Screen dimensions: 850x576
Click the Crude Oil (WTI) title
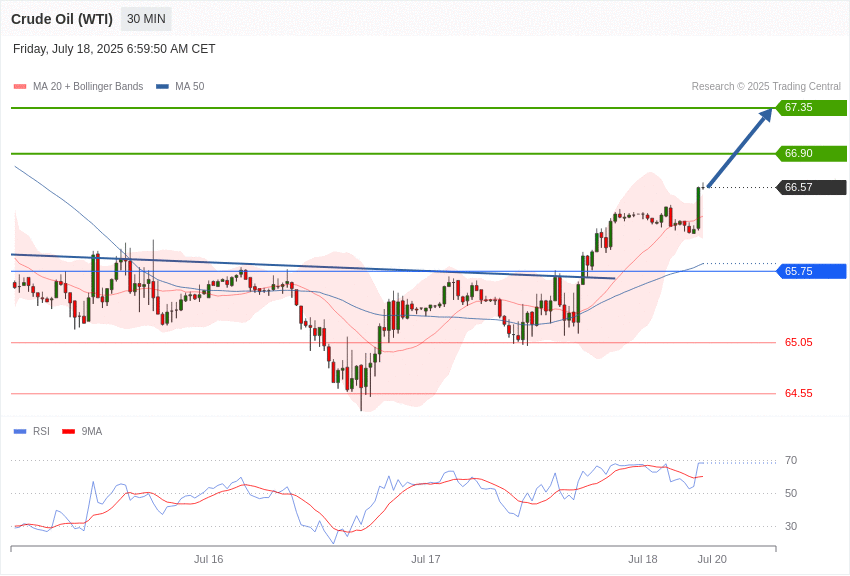click(x=62, y=19)
